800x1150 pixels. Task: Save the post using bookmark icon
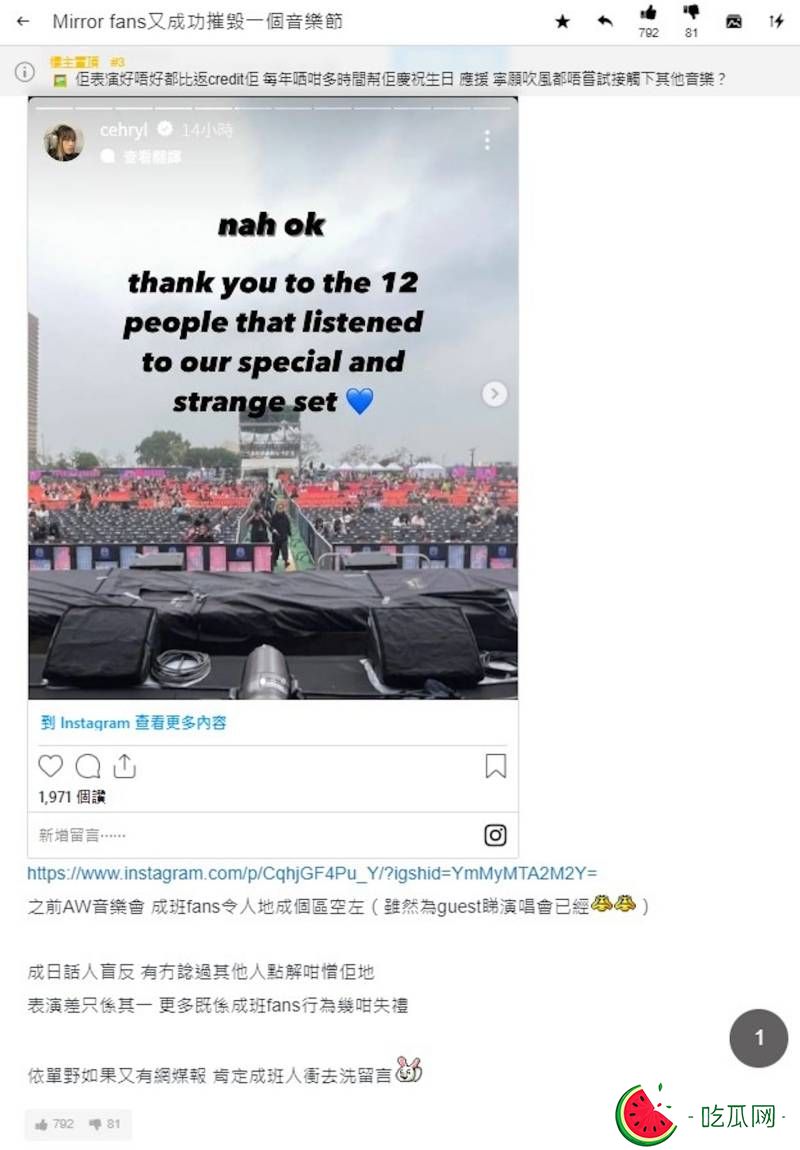(496, 766)
